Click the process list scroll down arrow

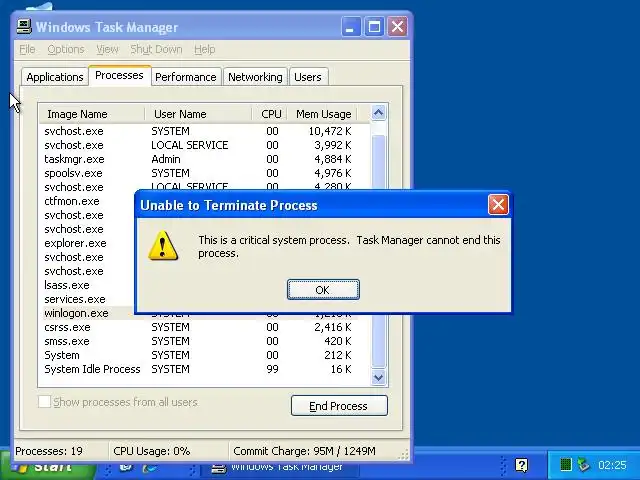[x=378, y=378]
